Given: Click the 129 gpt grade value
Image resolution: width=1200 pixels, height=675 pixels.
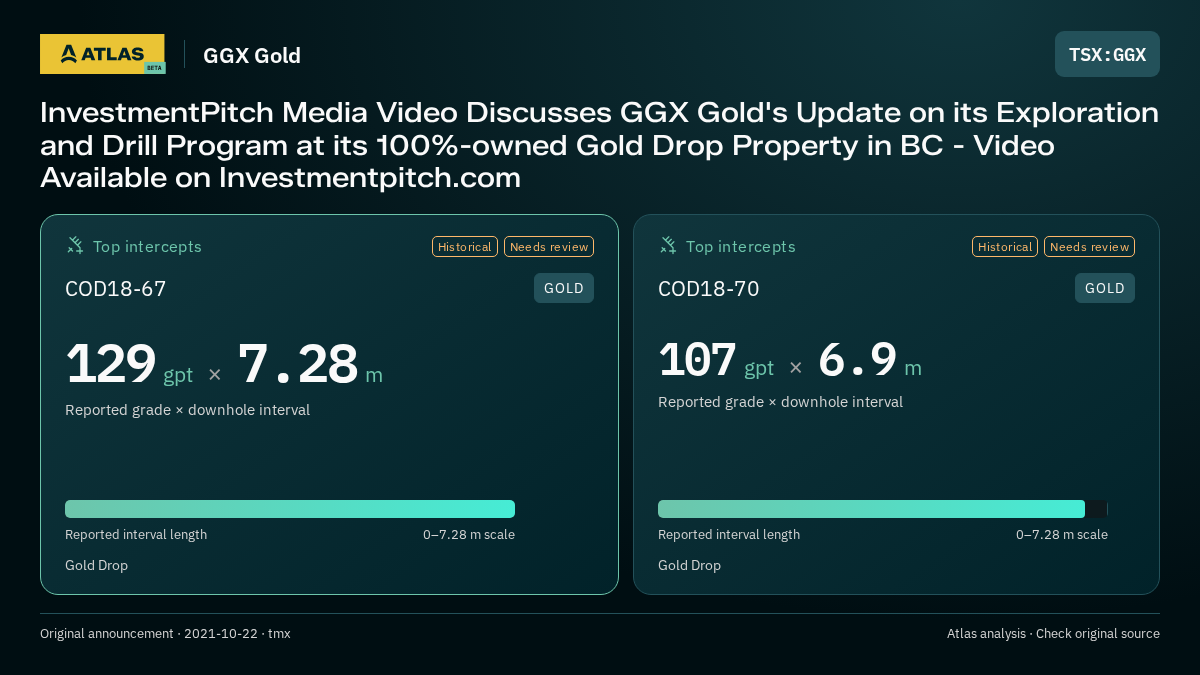Looking at the screenshot, I should [x=129, y=365].
